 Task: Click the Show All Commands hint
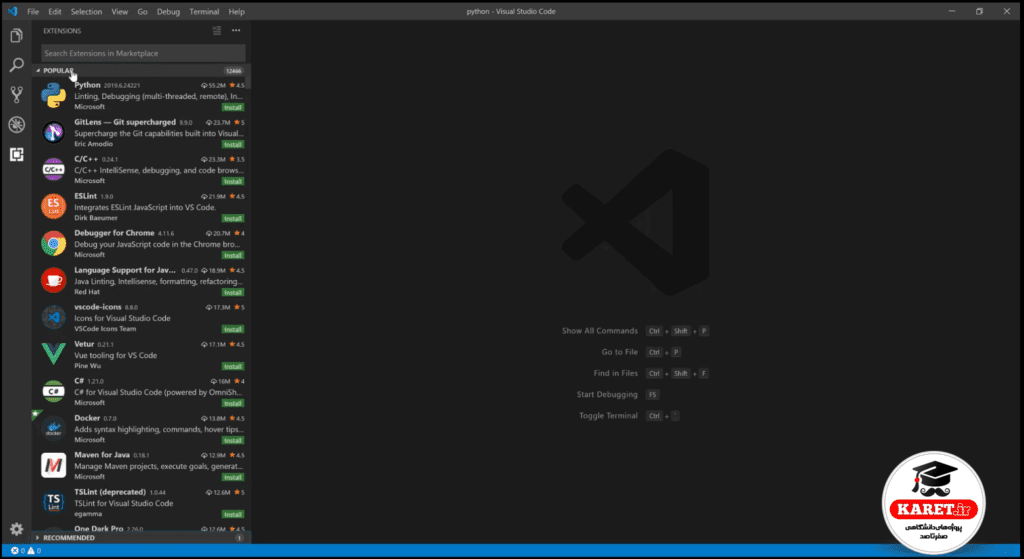(600, 331)
